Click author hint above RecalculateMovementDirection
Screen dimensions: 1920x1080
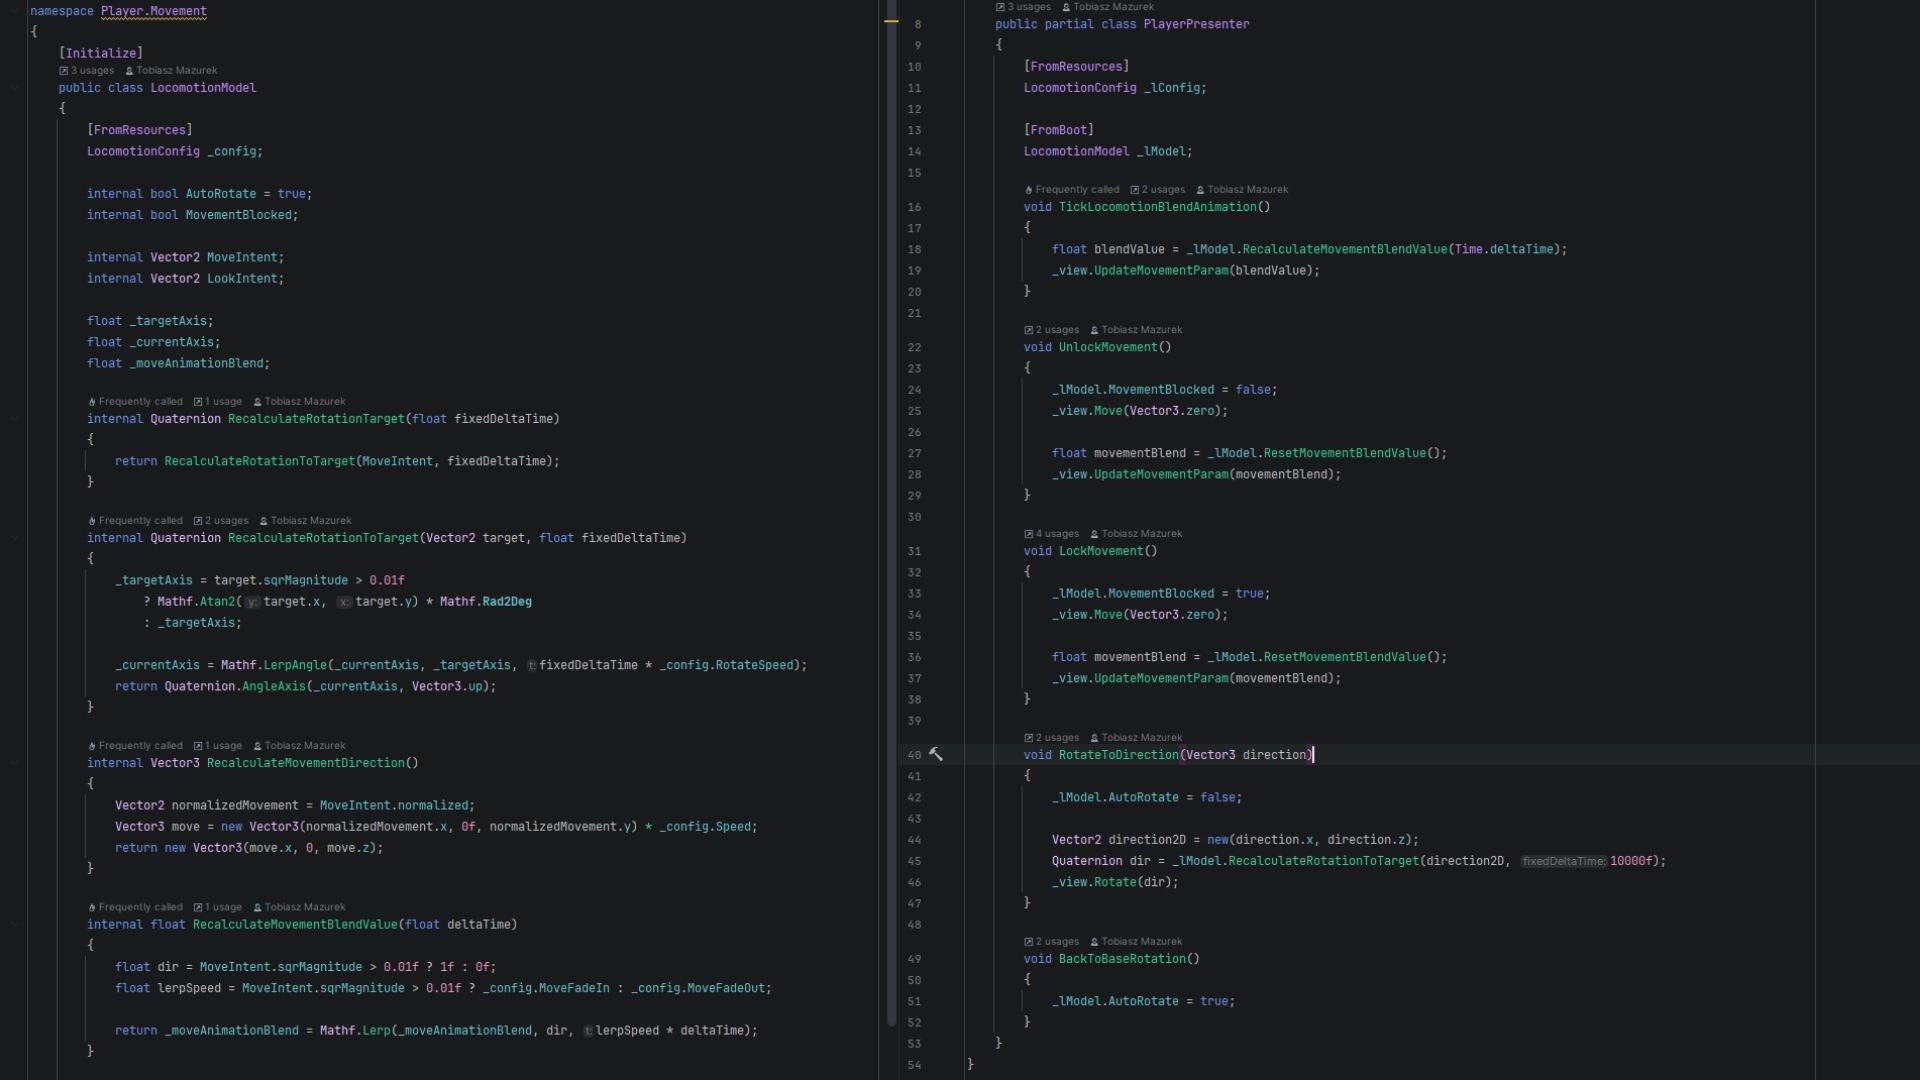pyautogui.click(x=299, y=746)
